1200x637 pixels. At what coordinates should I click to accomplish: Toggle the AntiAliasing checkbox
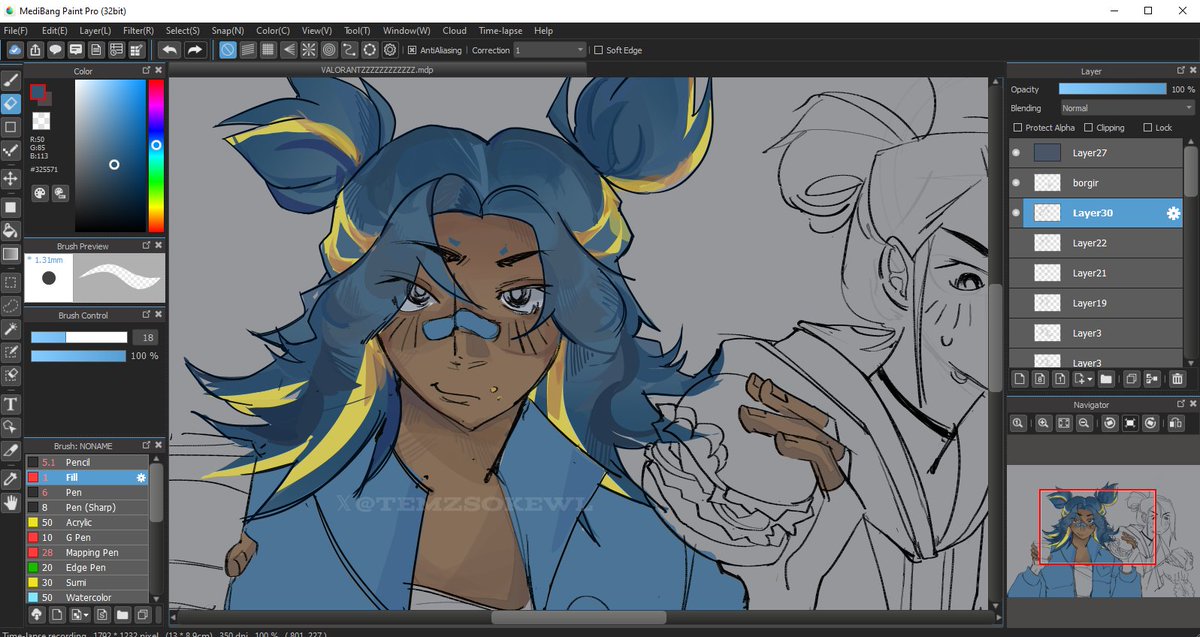click(x=412, y=49)
